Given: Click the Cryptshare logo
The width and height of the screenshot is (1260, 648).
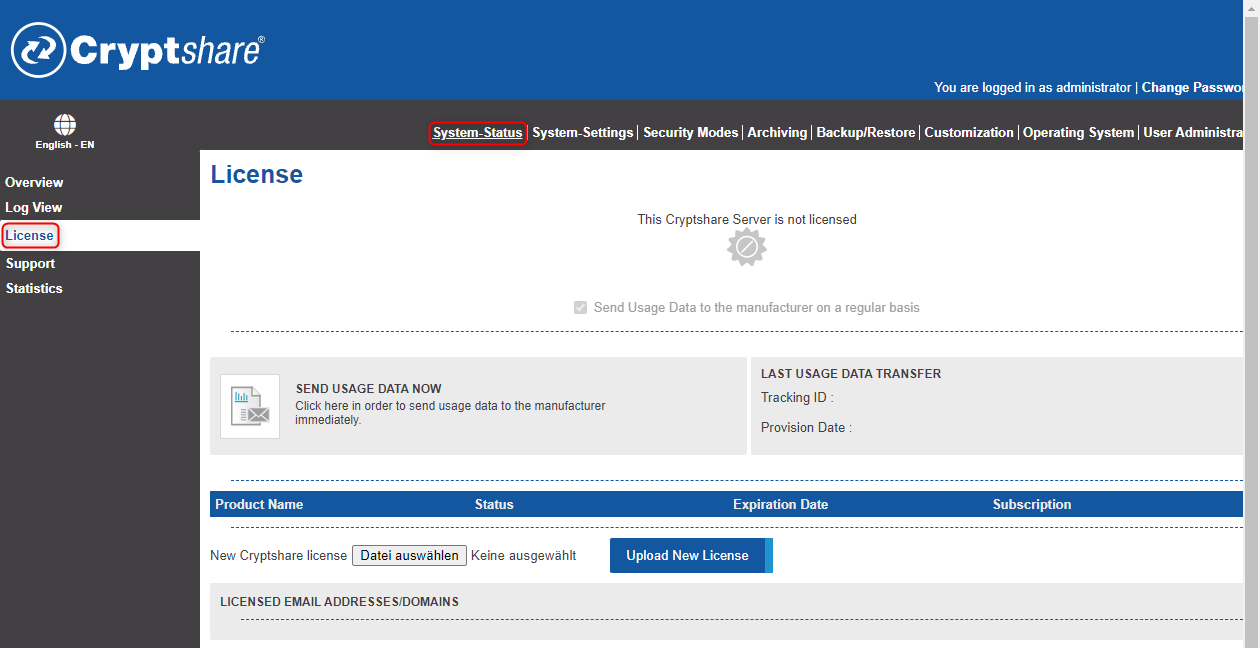Looking at the screenshot, I should tap(137, 48).
